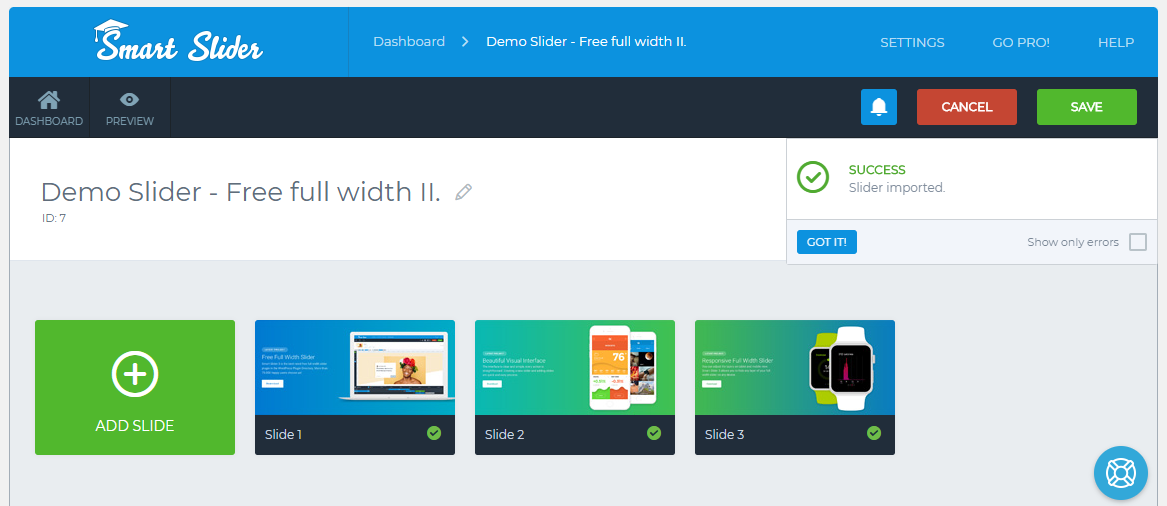Open the notifications bell

pyautogui.click(x=879, y=107)
